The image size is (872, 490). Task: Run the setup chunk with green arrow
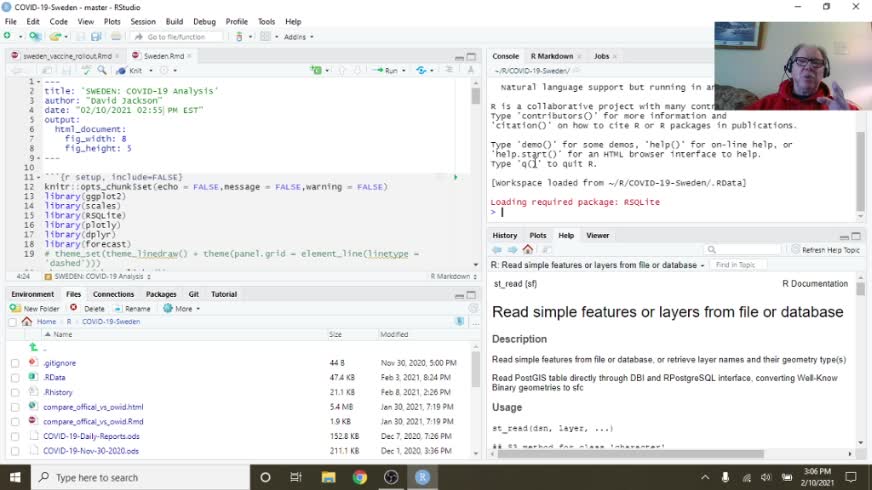455,177
